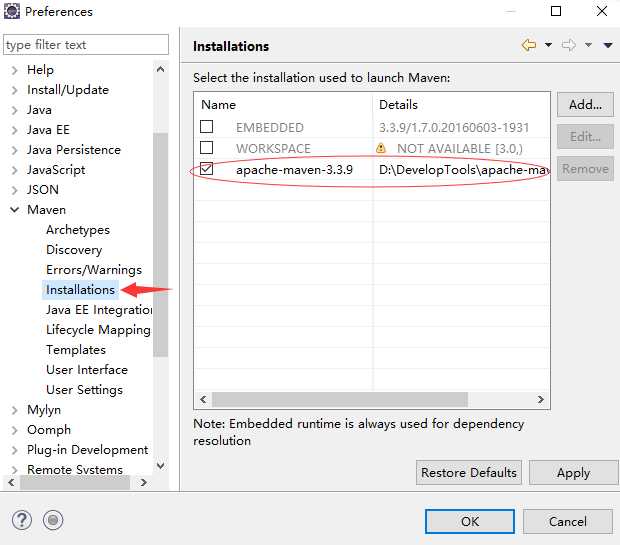Click the Name column header
Viewport: 620px width, 545px height.
(x=284, y=105)
